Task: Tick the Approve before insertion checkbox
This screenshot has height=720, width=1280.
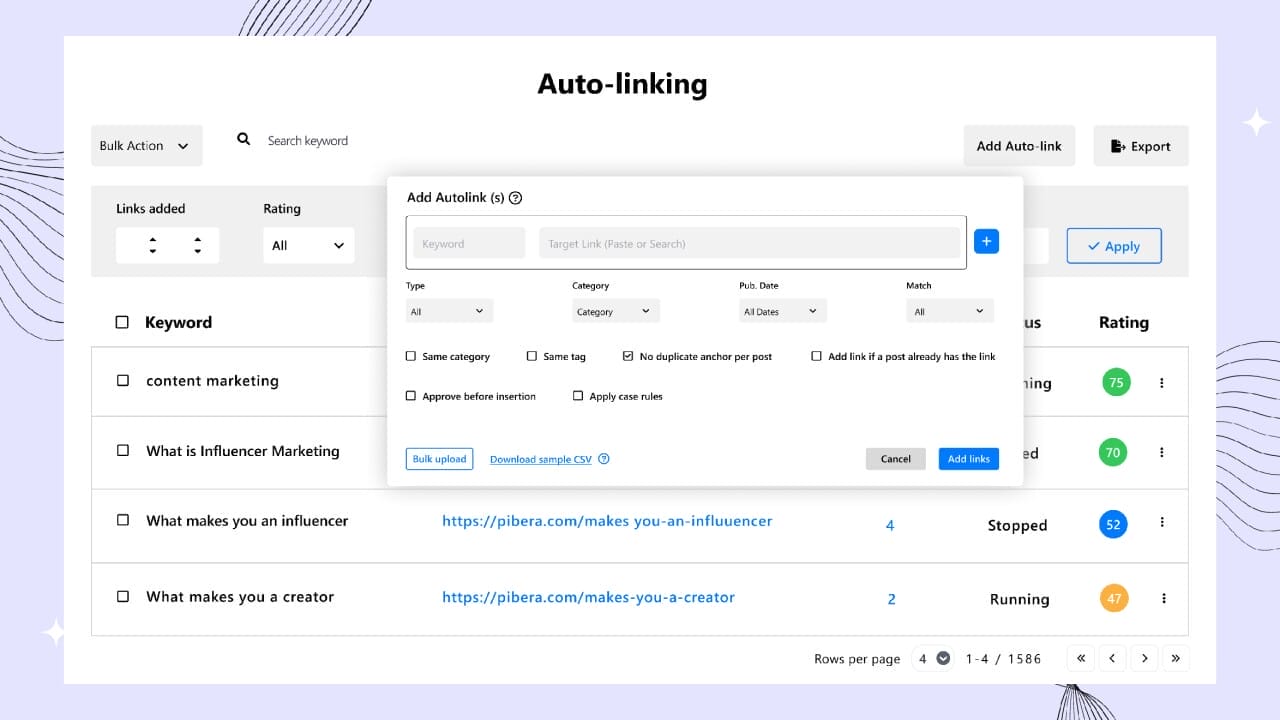Action: tap(411, 396)
